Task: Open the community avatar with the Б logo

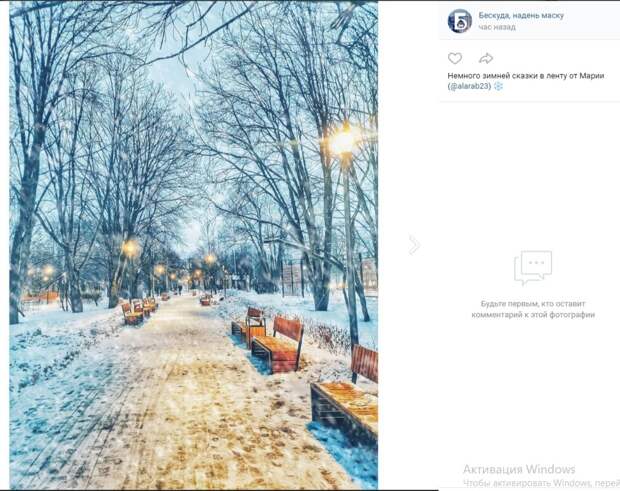Action: (459, 21)
